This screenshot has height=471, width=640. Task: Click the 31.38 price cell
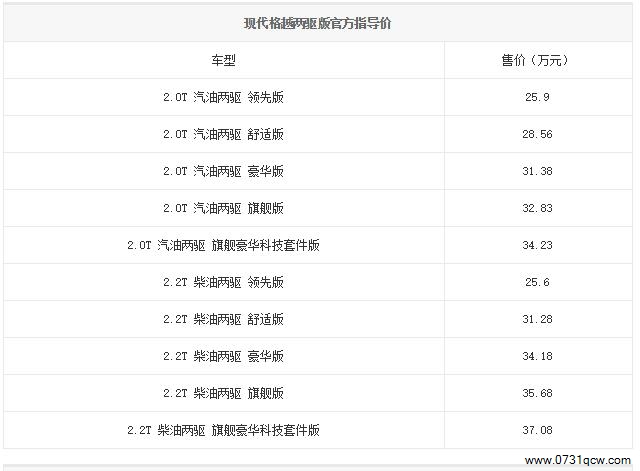[537, 171]
